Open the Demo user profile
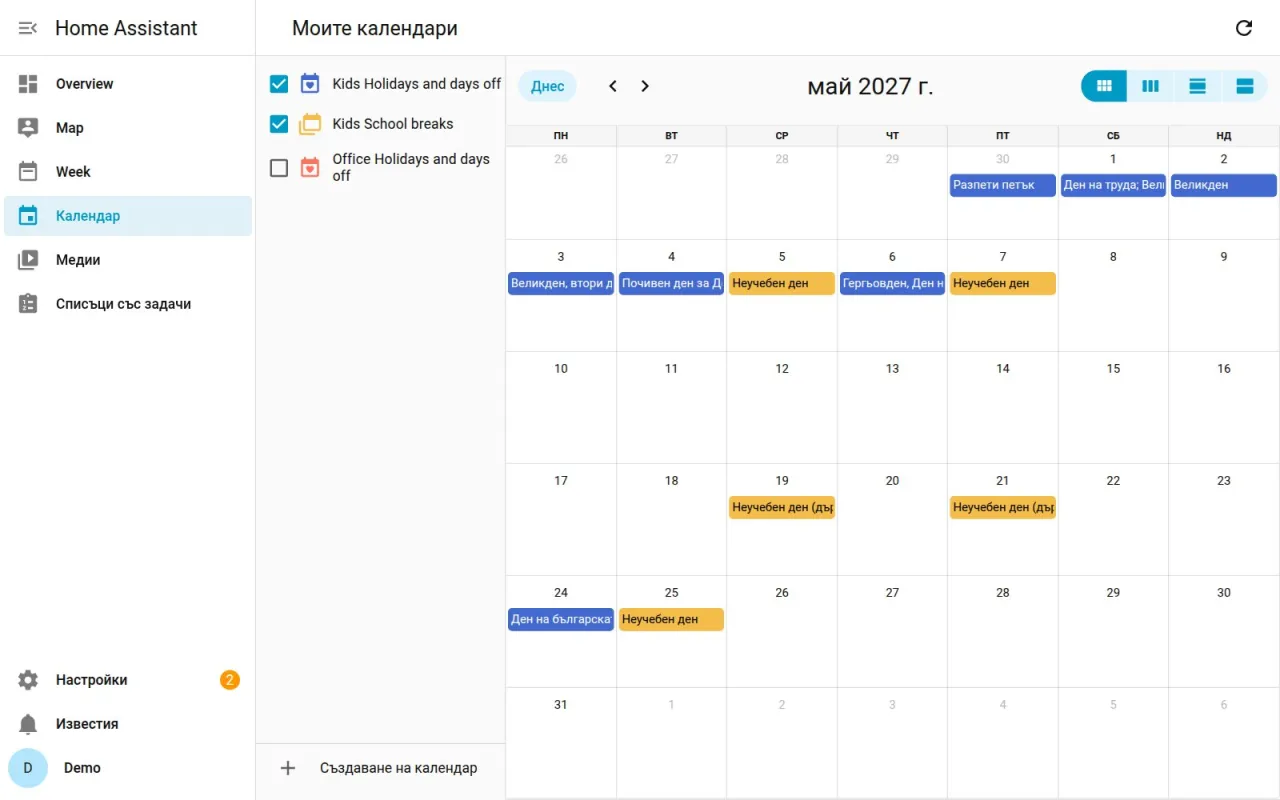This screenshot has height=800, width=1280. pos(128,768)
